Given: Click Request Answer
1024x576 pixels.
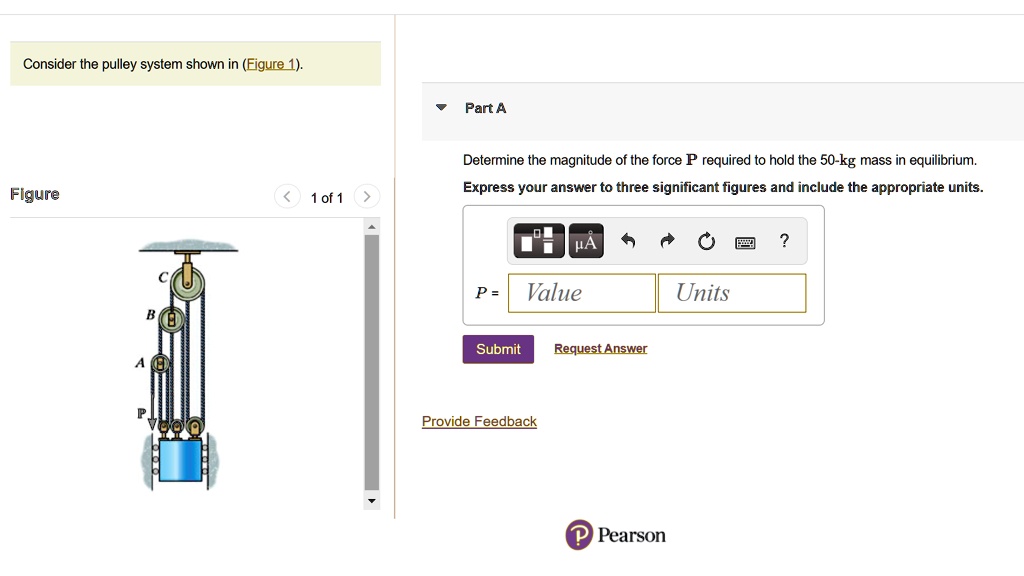Looking at the screenshot, I should (600, 348).
